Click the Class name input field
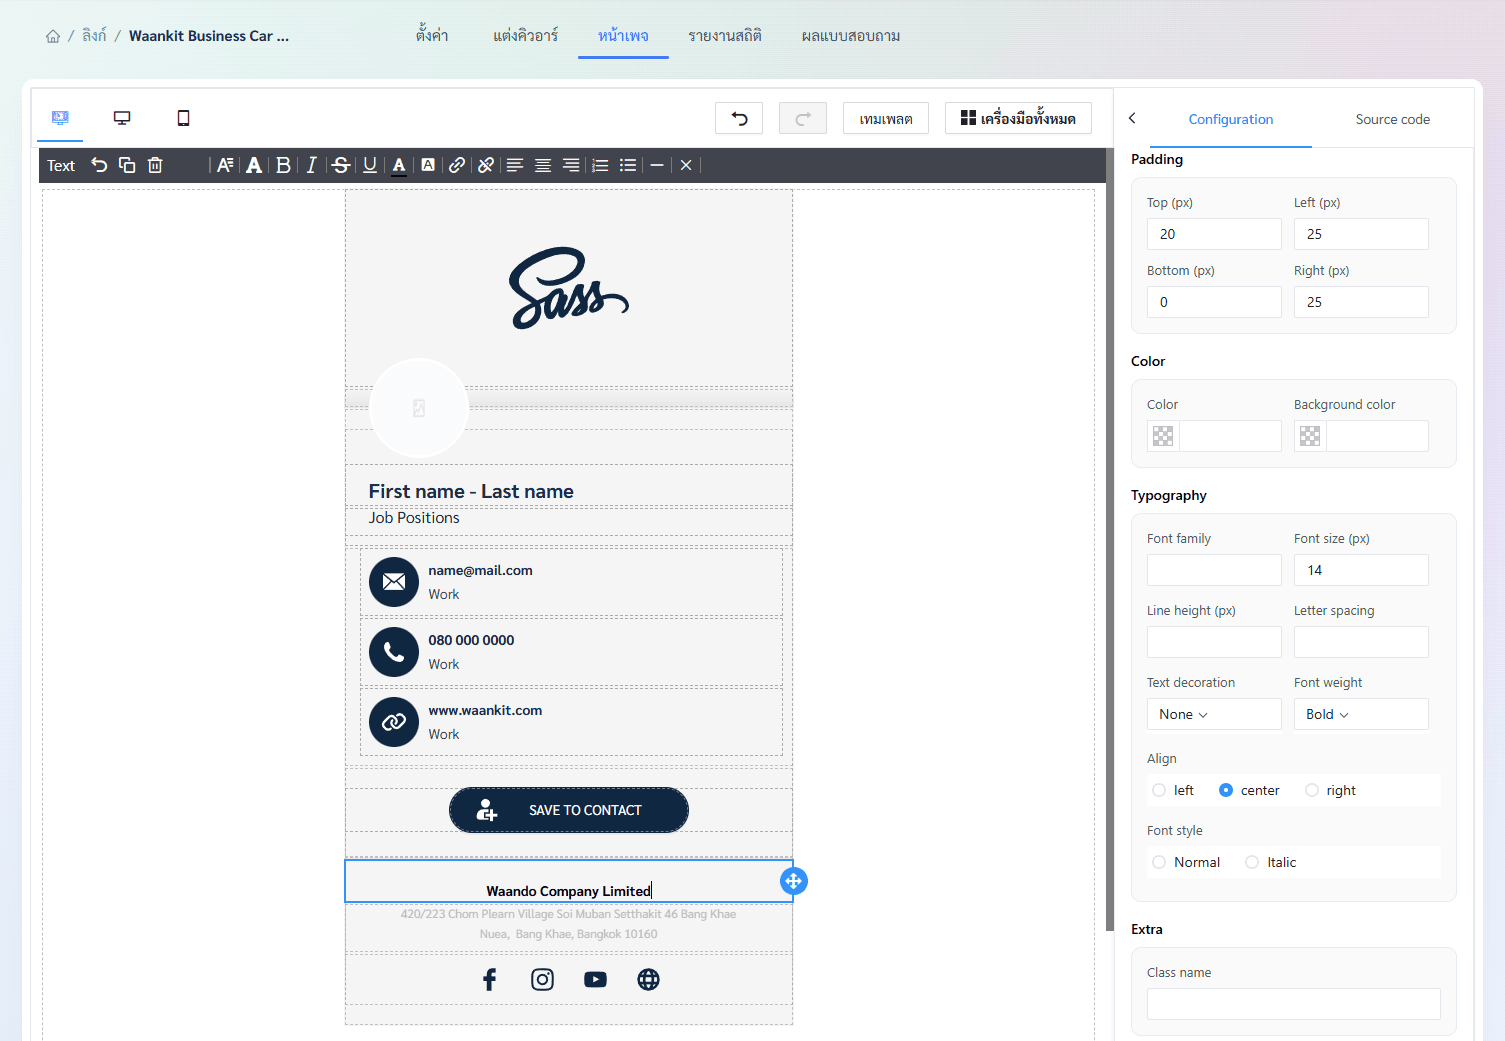This screenshot has width=1505, height=1041. 1294,1004
